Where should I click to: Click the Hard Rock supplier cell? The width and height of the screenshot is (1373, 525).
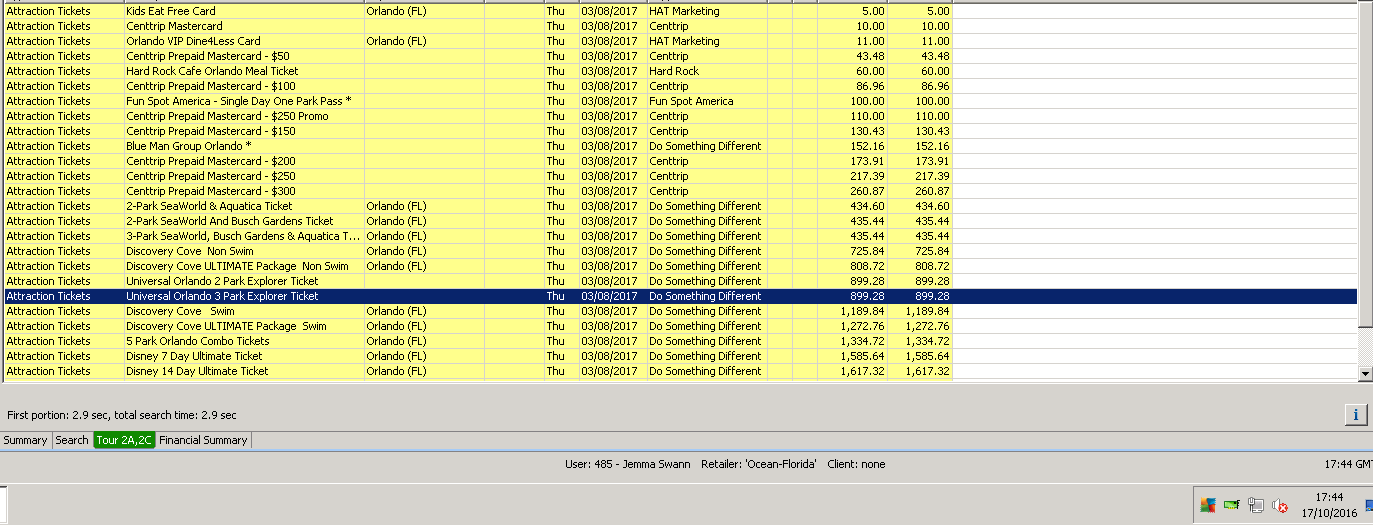tap(707, 71)
